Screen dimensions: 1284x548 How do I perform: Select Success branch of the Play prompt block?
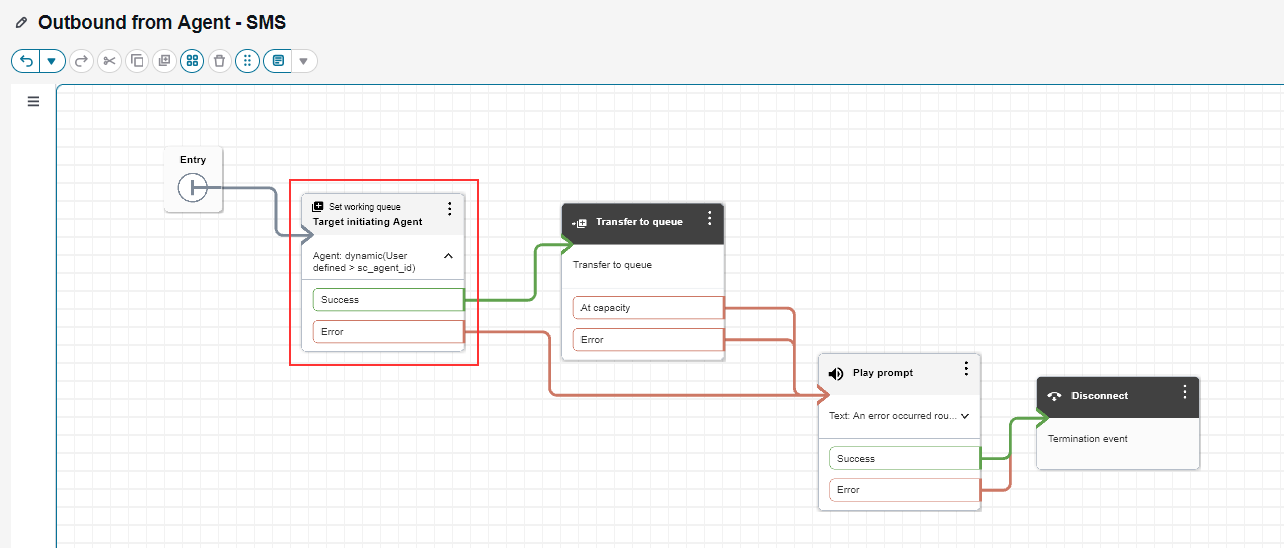[x=905, y=458]
